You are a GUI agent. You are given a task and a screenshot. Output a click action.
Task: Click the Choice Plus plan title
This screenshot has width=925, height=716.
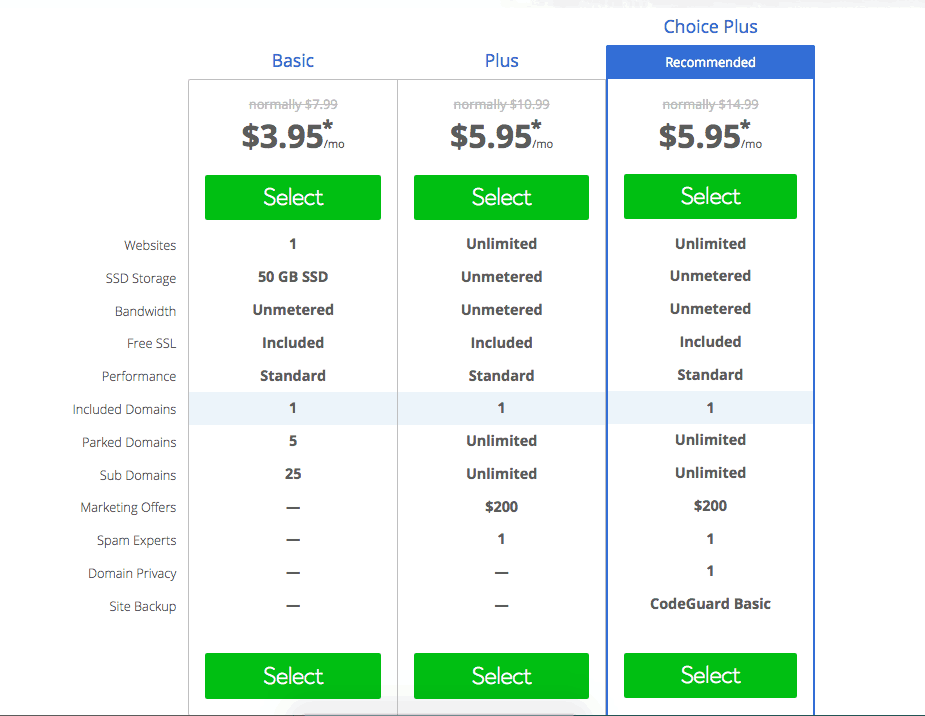pyautogui.click(x=710, y=27)
